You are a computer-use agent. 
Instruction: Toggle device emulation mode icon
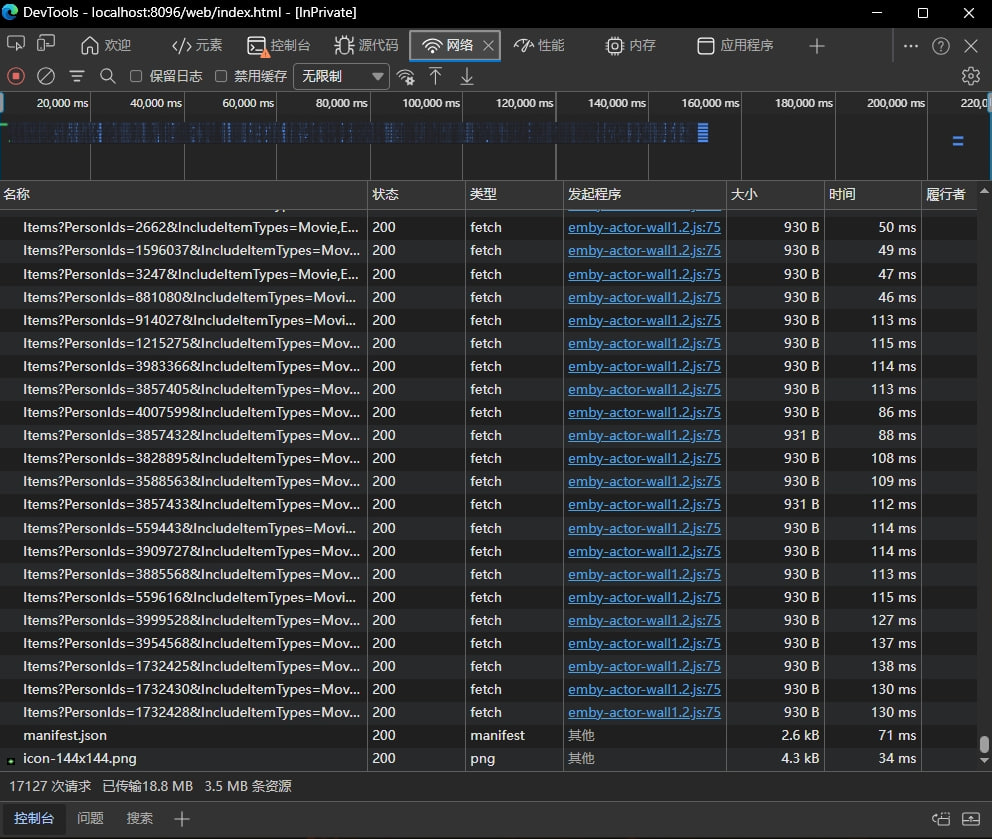click(x=46, y=44)
